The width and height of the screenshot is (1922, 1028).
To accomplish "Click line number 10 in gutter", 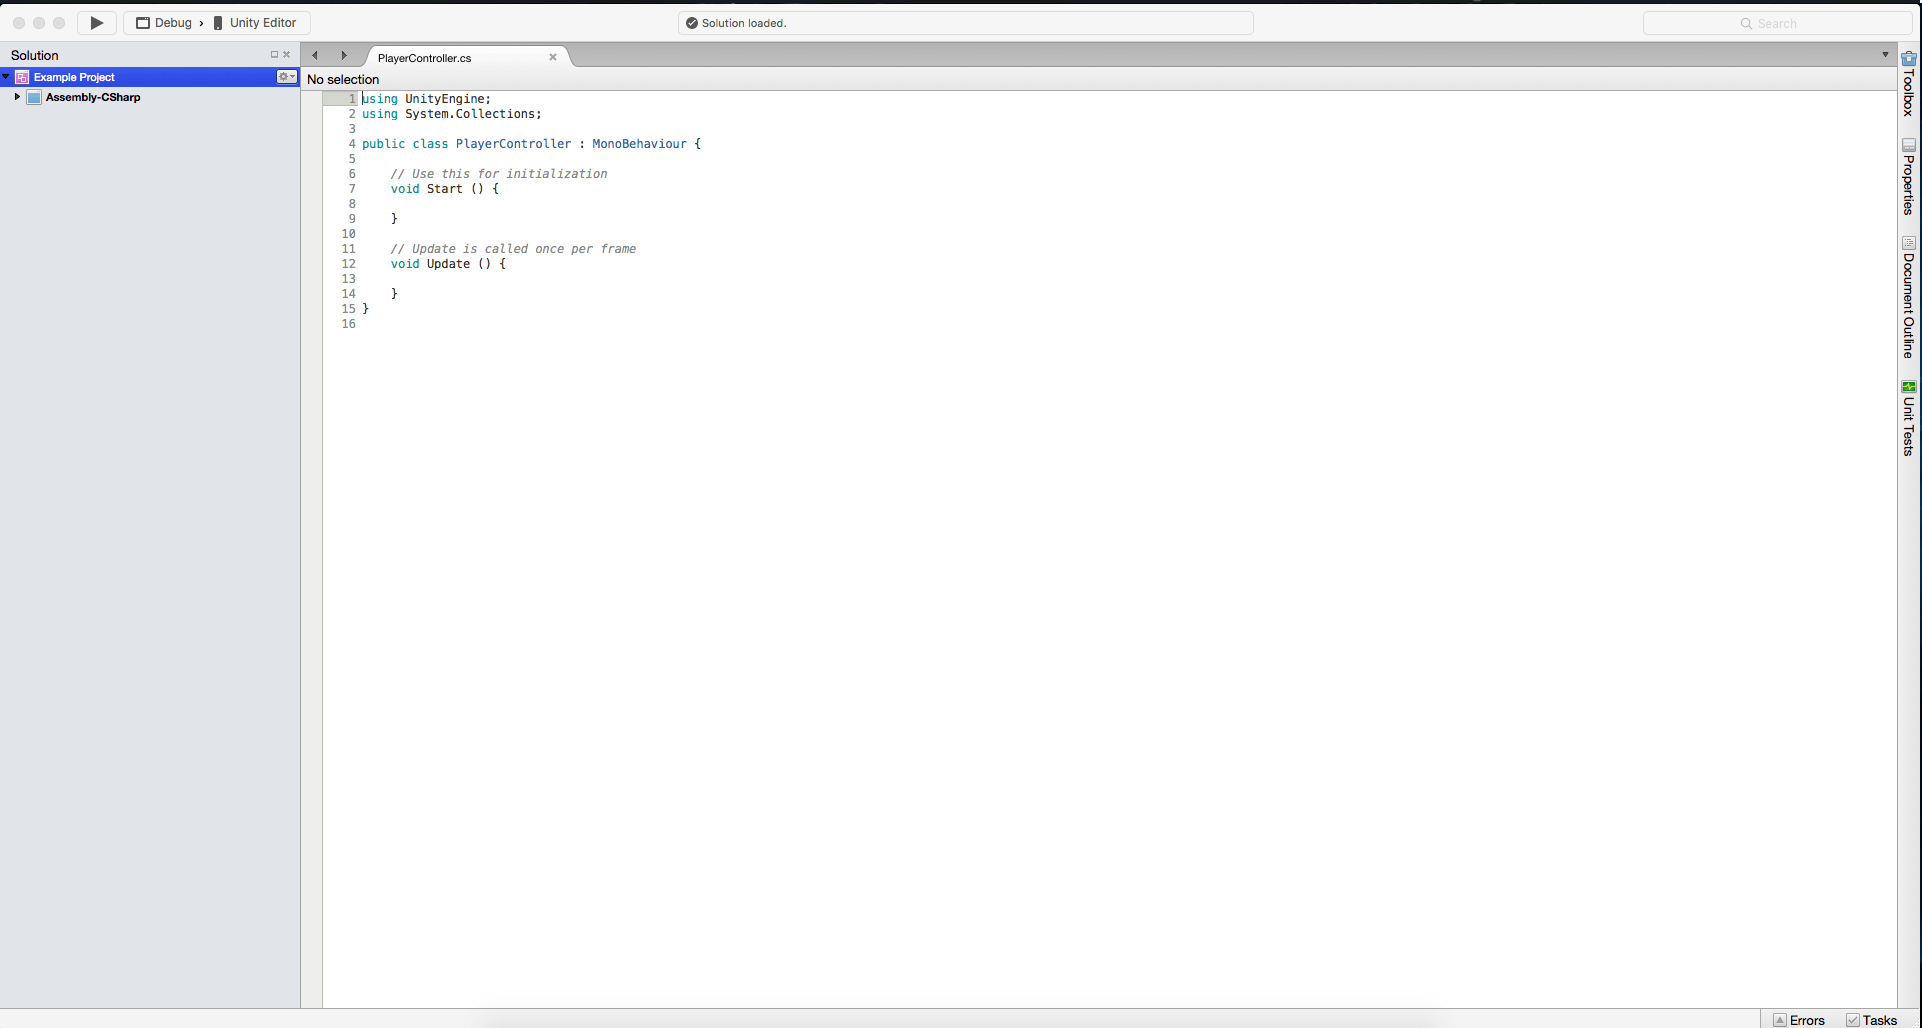I will (x=348, y=234).
